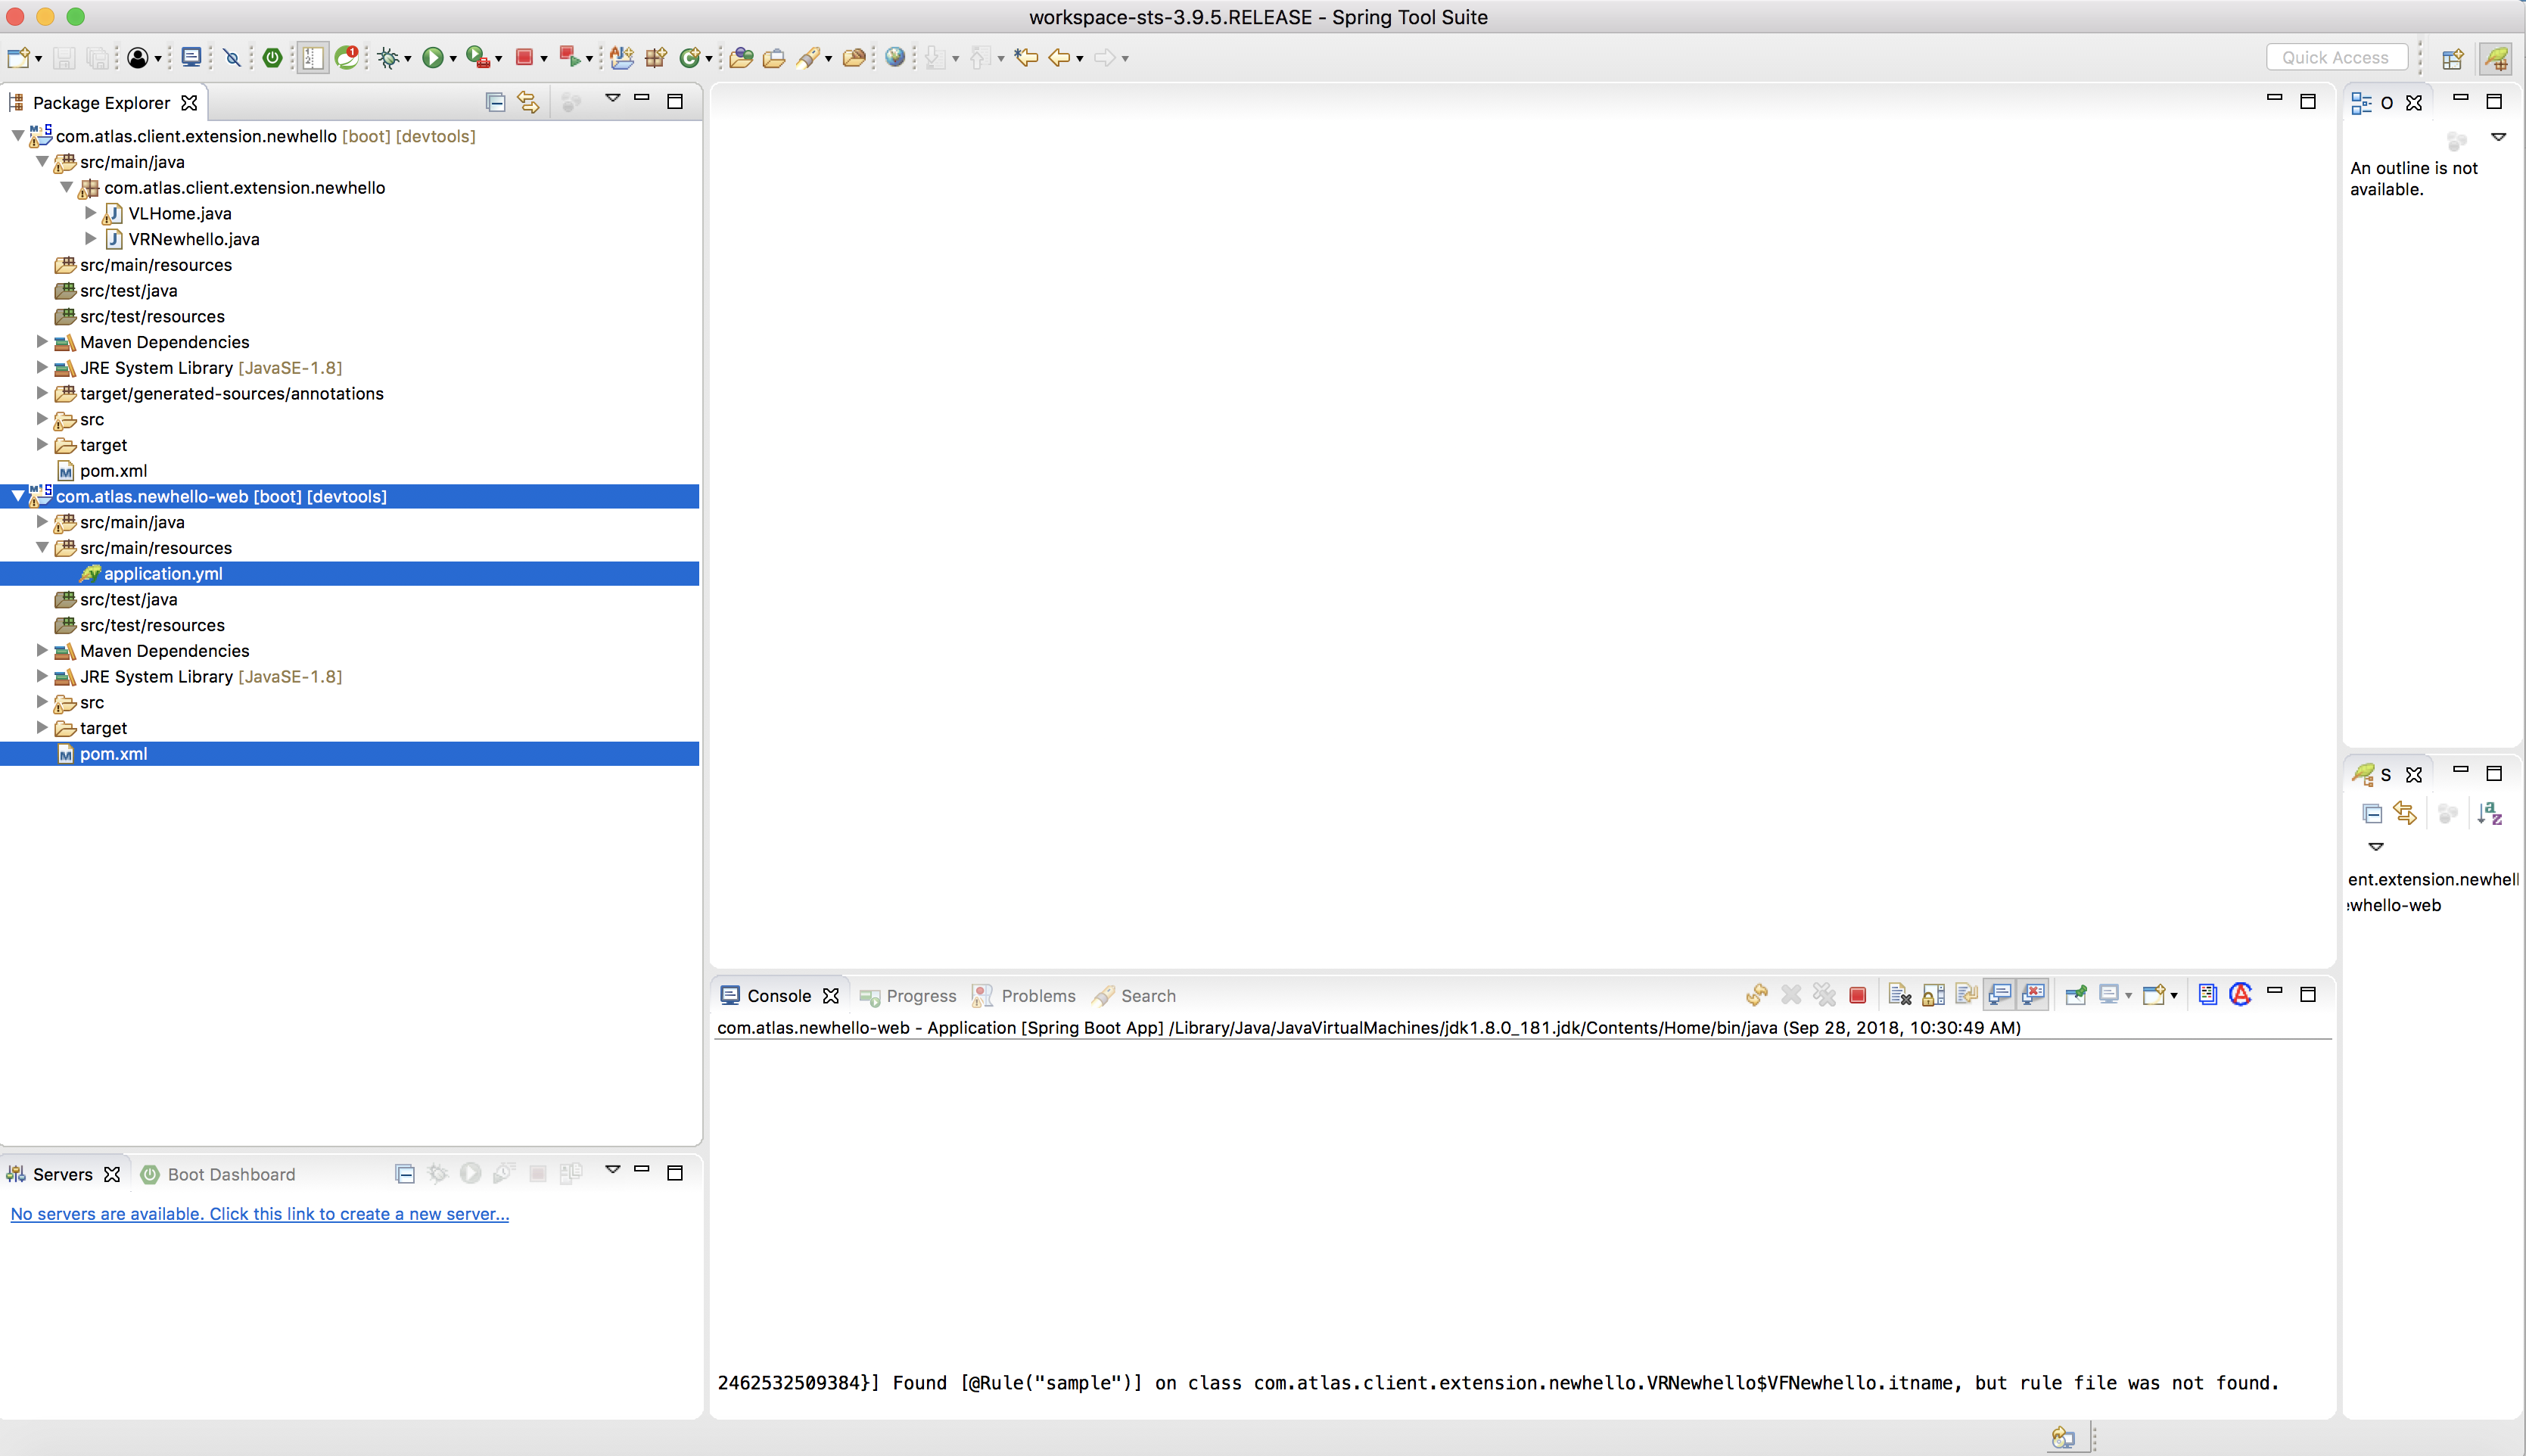This screenshot has height=1456, width=2526.
Task: Open the Display Selected Console dropdown
Action: pos(2128,996)
